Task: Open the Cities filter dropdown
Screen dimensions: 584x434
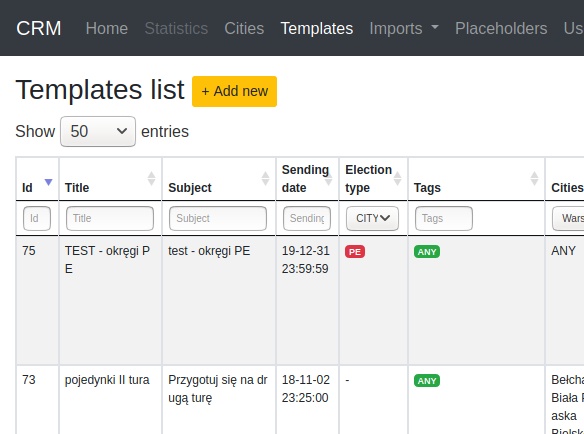Action: point(568,218)
